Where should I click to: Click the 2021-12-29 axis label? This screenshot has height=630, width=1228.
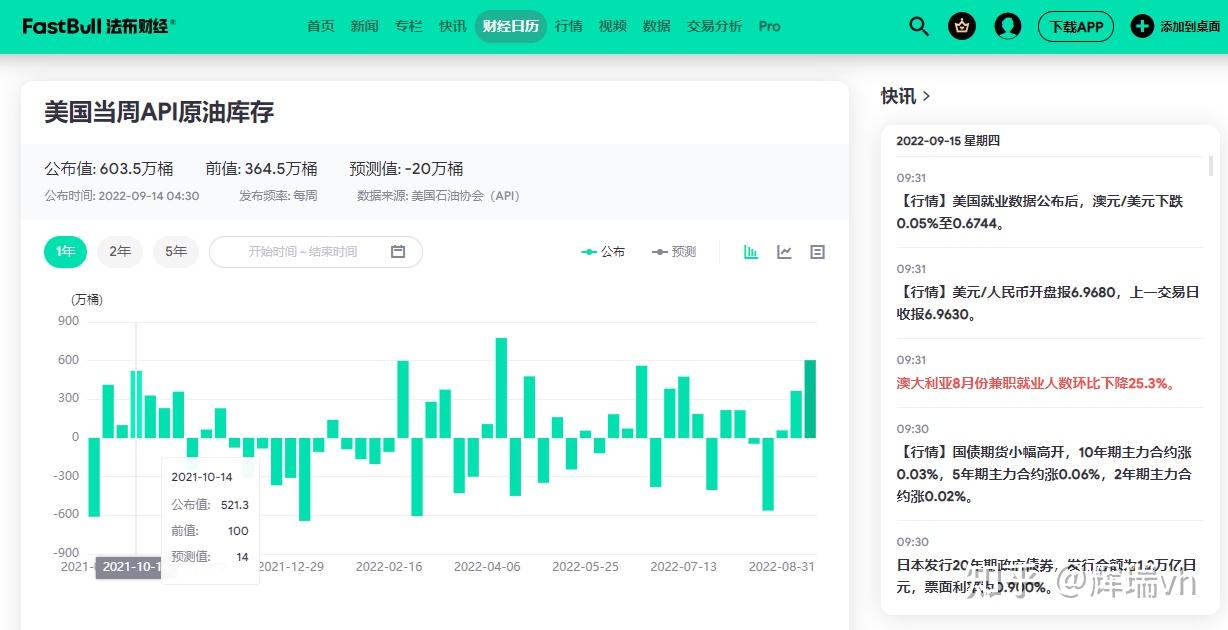291,566
